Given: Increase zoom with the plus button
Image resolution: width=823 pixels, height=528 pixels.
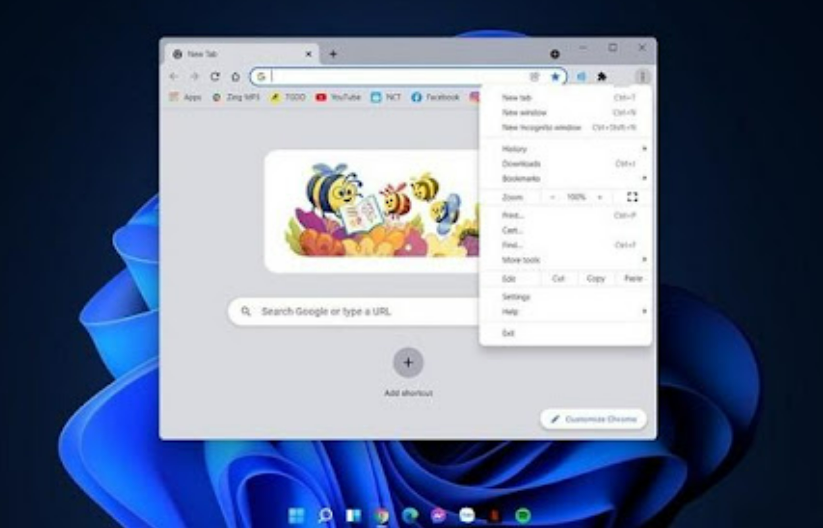Looking at the screenshot, I should (x=600, y=197).
